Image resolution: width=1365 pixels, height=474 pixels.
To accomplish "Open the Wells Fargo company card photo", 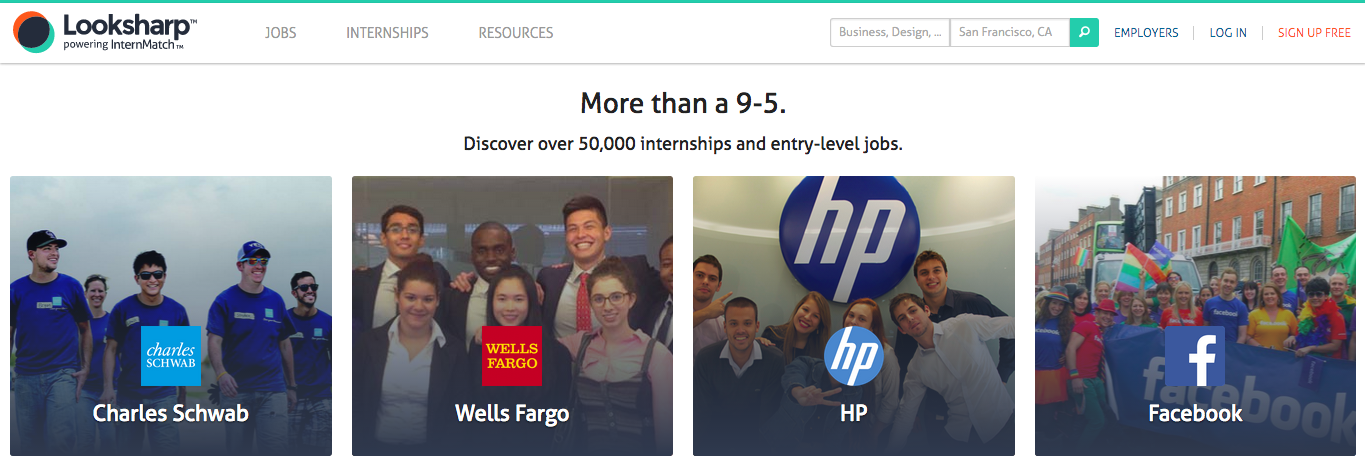I will (512, 316).
